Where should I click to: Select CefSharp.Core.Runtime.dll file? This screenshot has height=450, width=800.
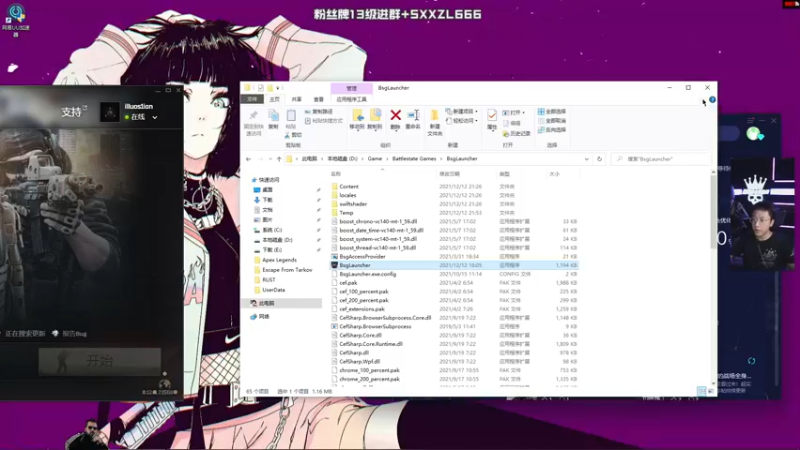pyautogui.click(x=371, y=344)
